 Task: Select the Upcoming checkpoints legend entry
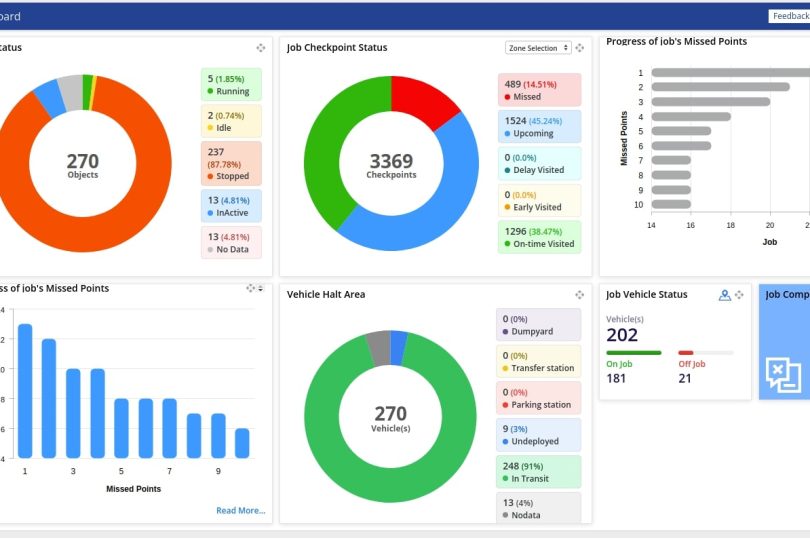(539, 126)
